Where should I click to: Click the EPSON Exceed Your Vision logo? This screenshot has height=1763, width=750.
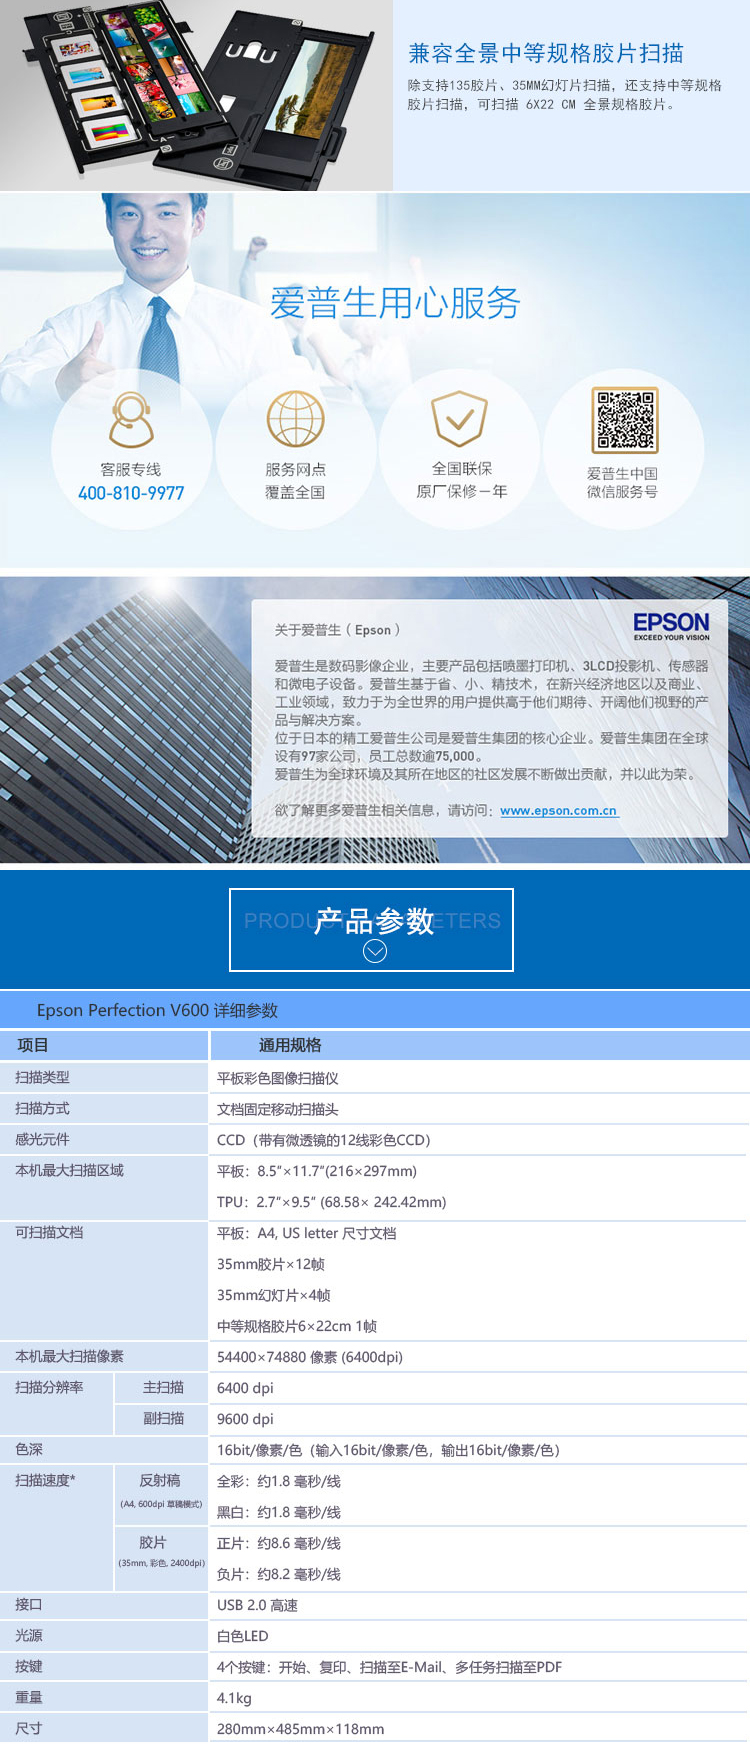point(671,626)
